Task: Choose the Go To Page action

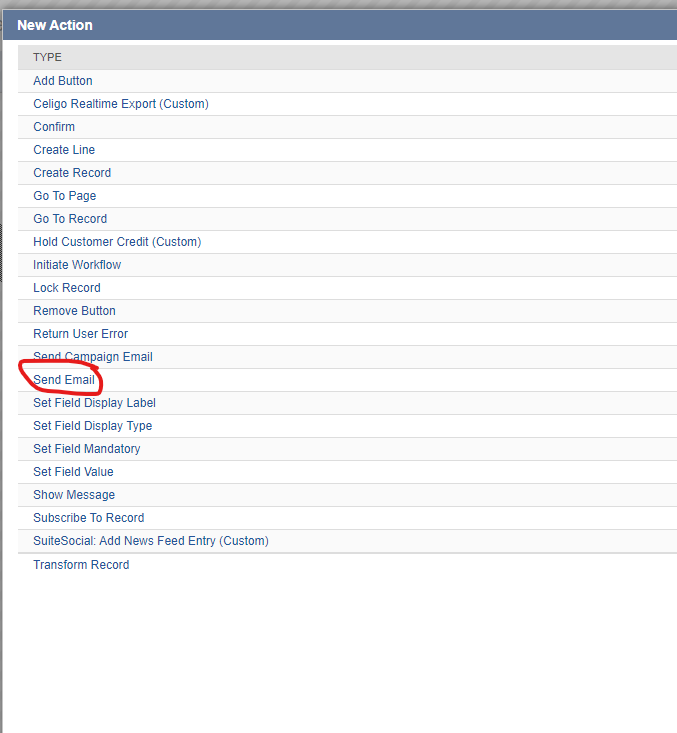Action: point(65,196)
